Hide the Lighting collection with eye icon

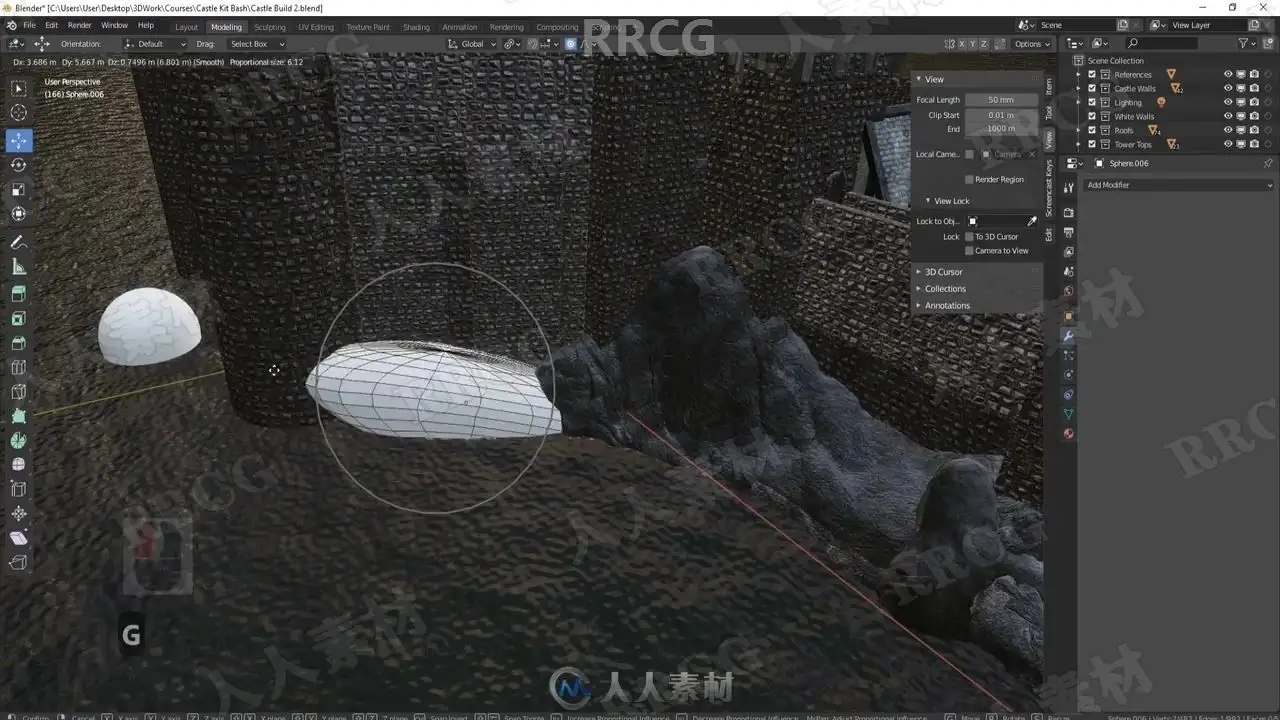1228,102
